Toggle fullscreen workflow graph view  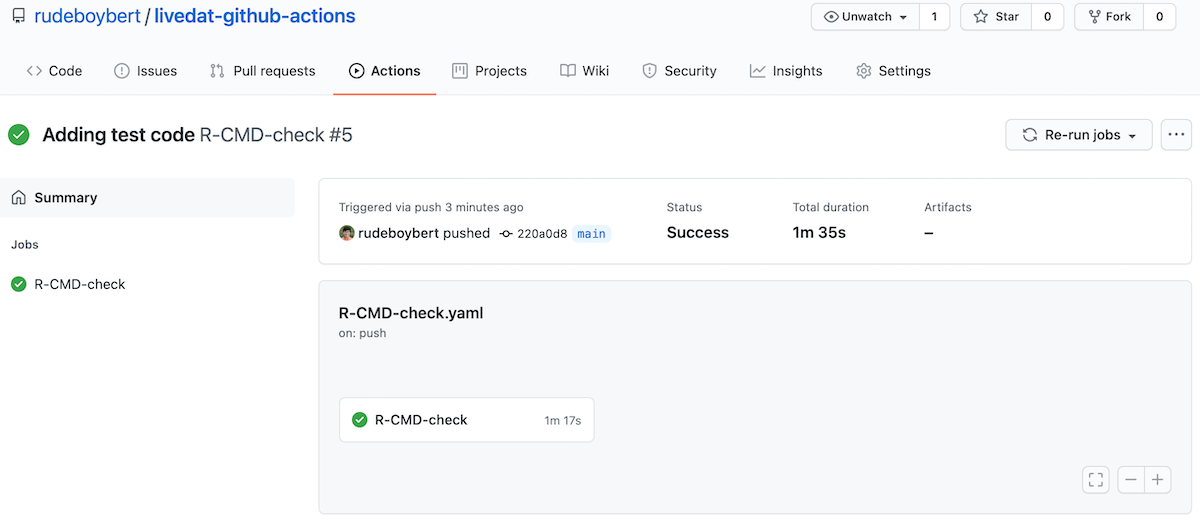click(x=1096, y=480)
